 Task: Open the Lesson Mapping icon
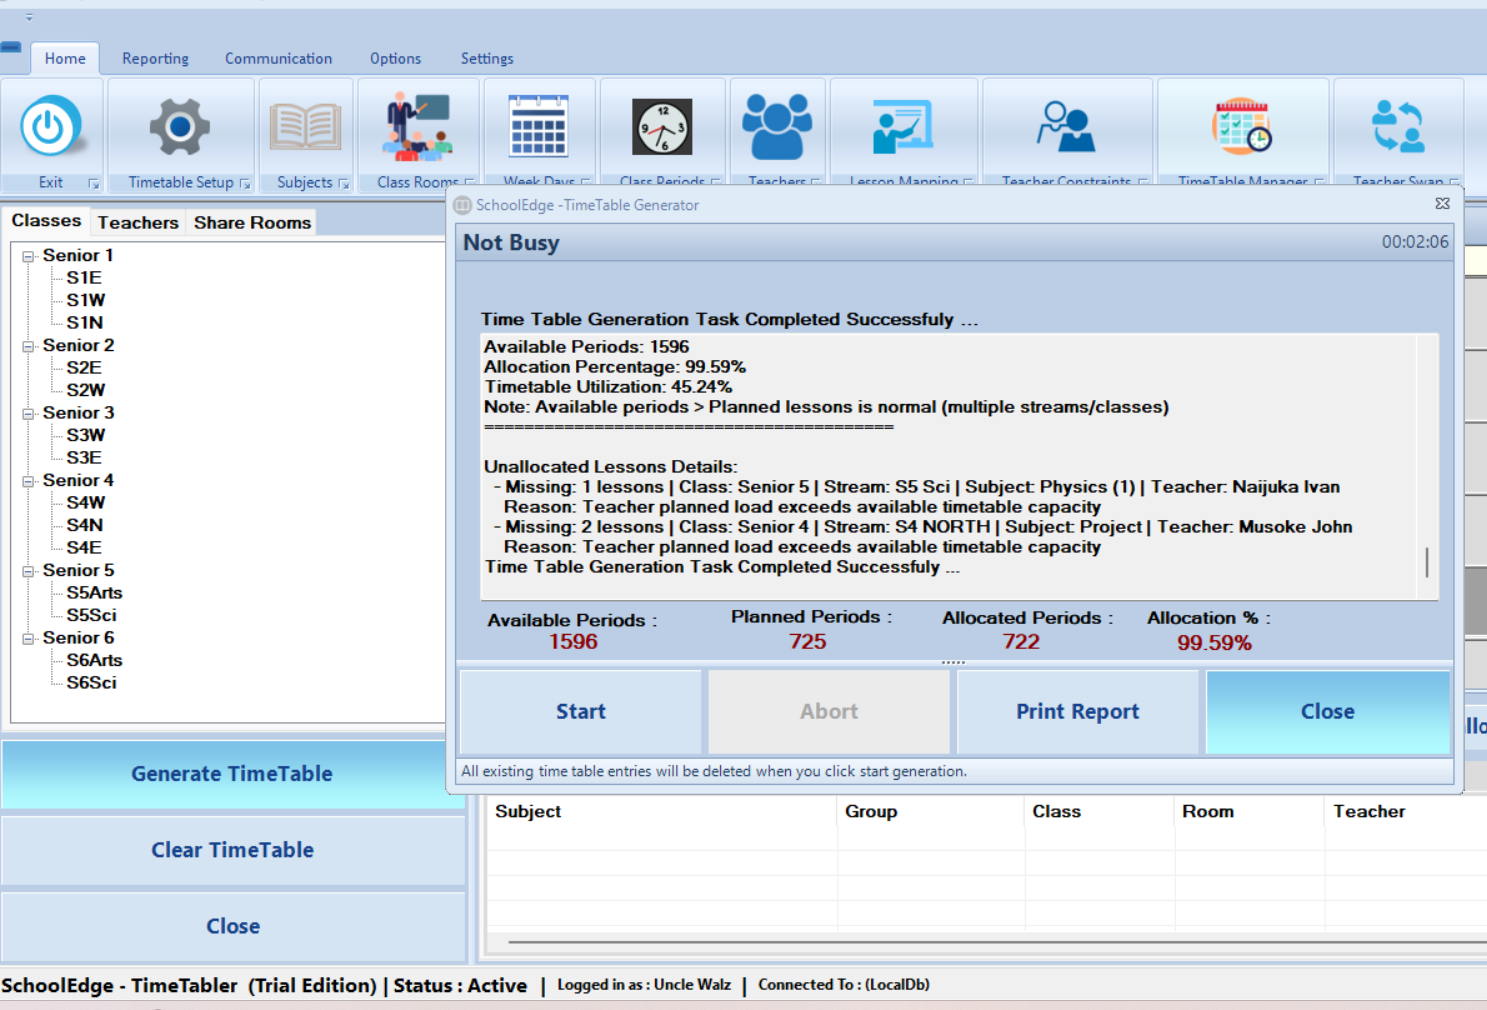tap(903, 127)
